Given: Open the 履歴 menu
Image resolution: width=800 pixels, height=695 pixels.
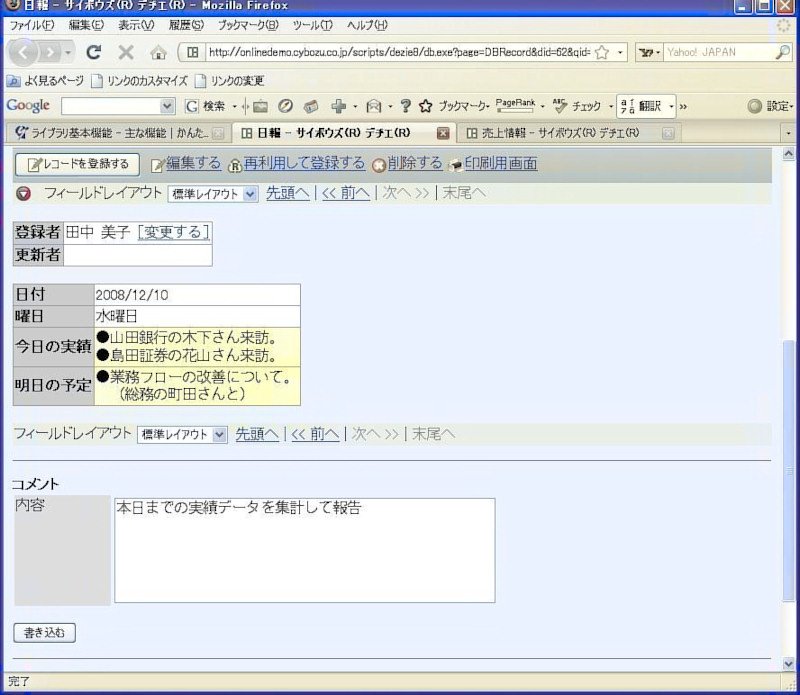Looking at the screenshot, I should 186,25.
